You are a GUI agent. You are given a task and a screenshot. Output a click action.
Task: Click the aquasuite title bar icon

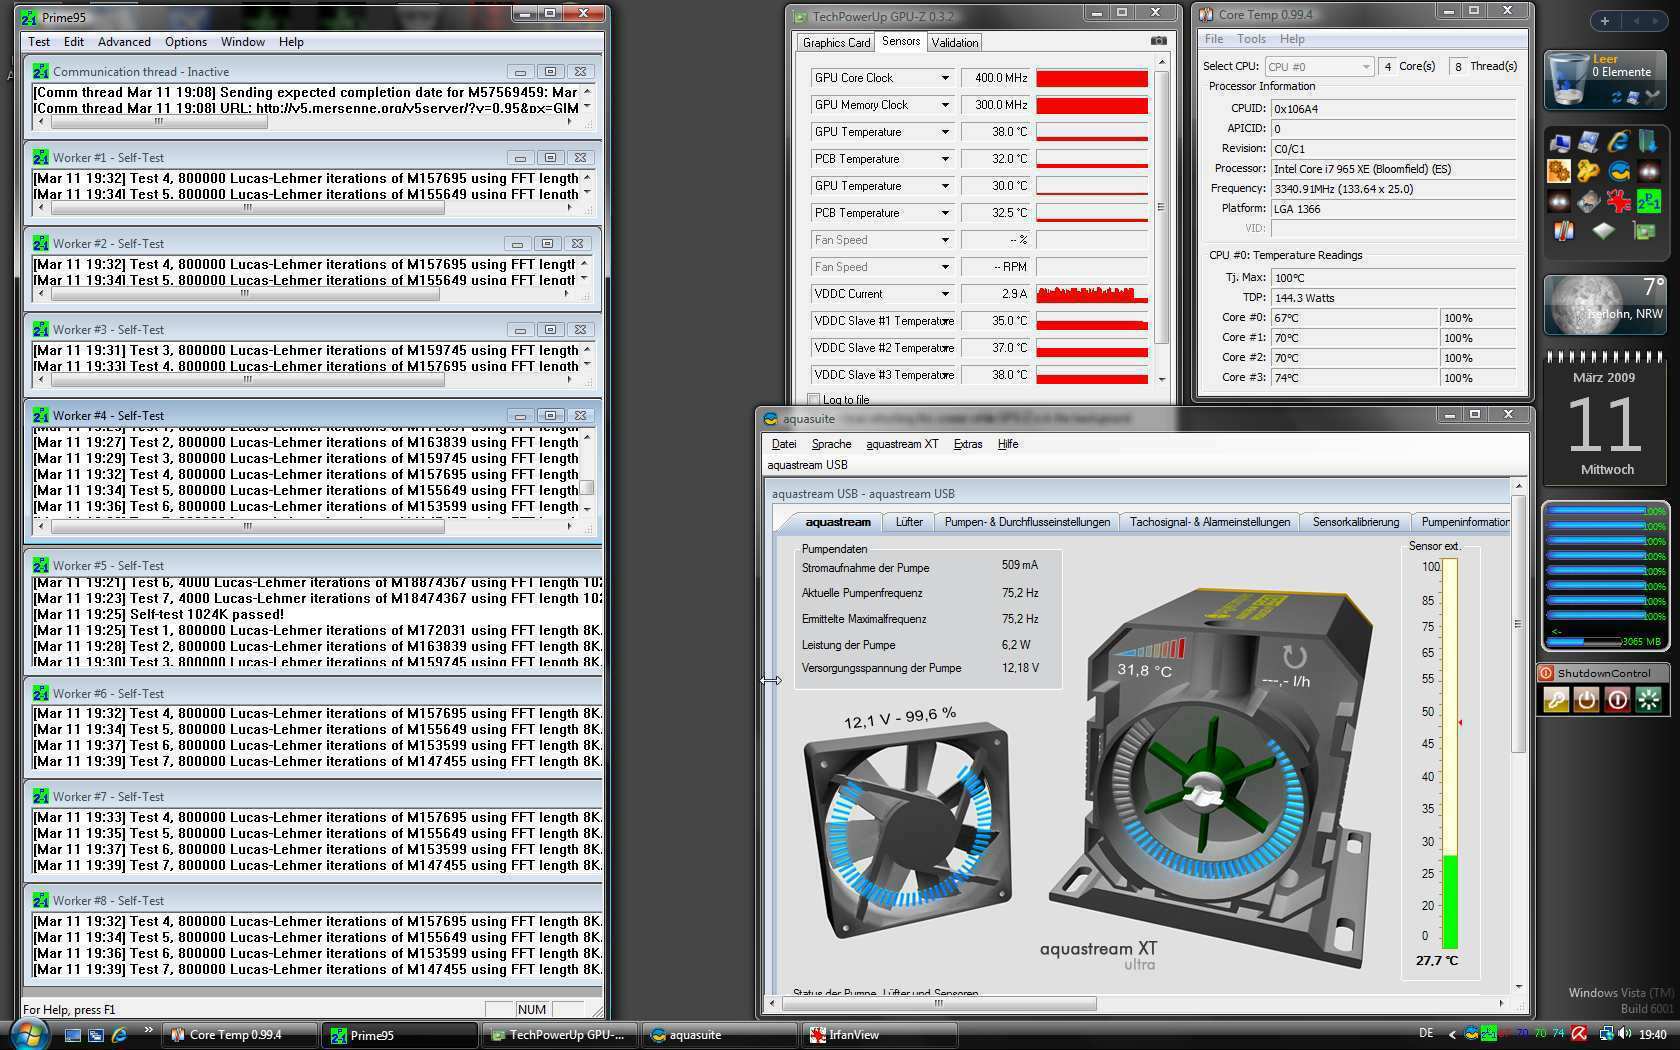(770, 419)
